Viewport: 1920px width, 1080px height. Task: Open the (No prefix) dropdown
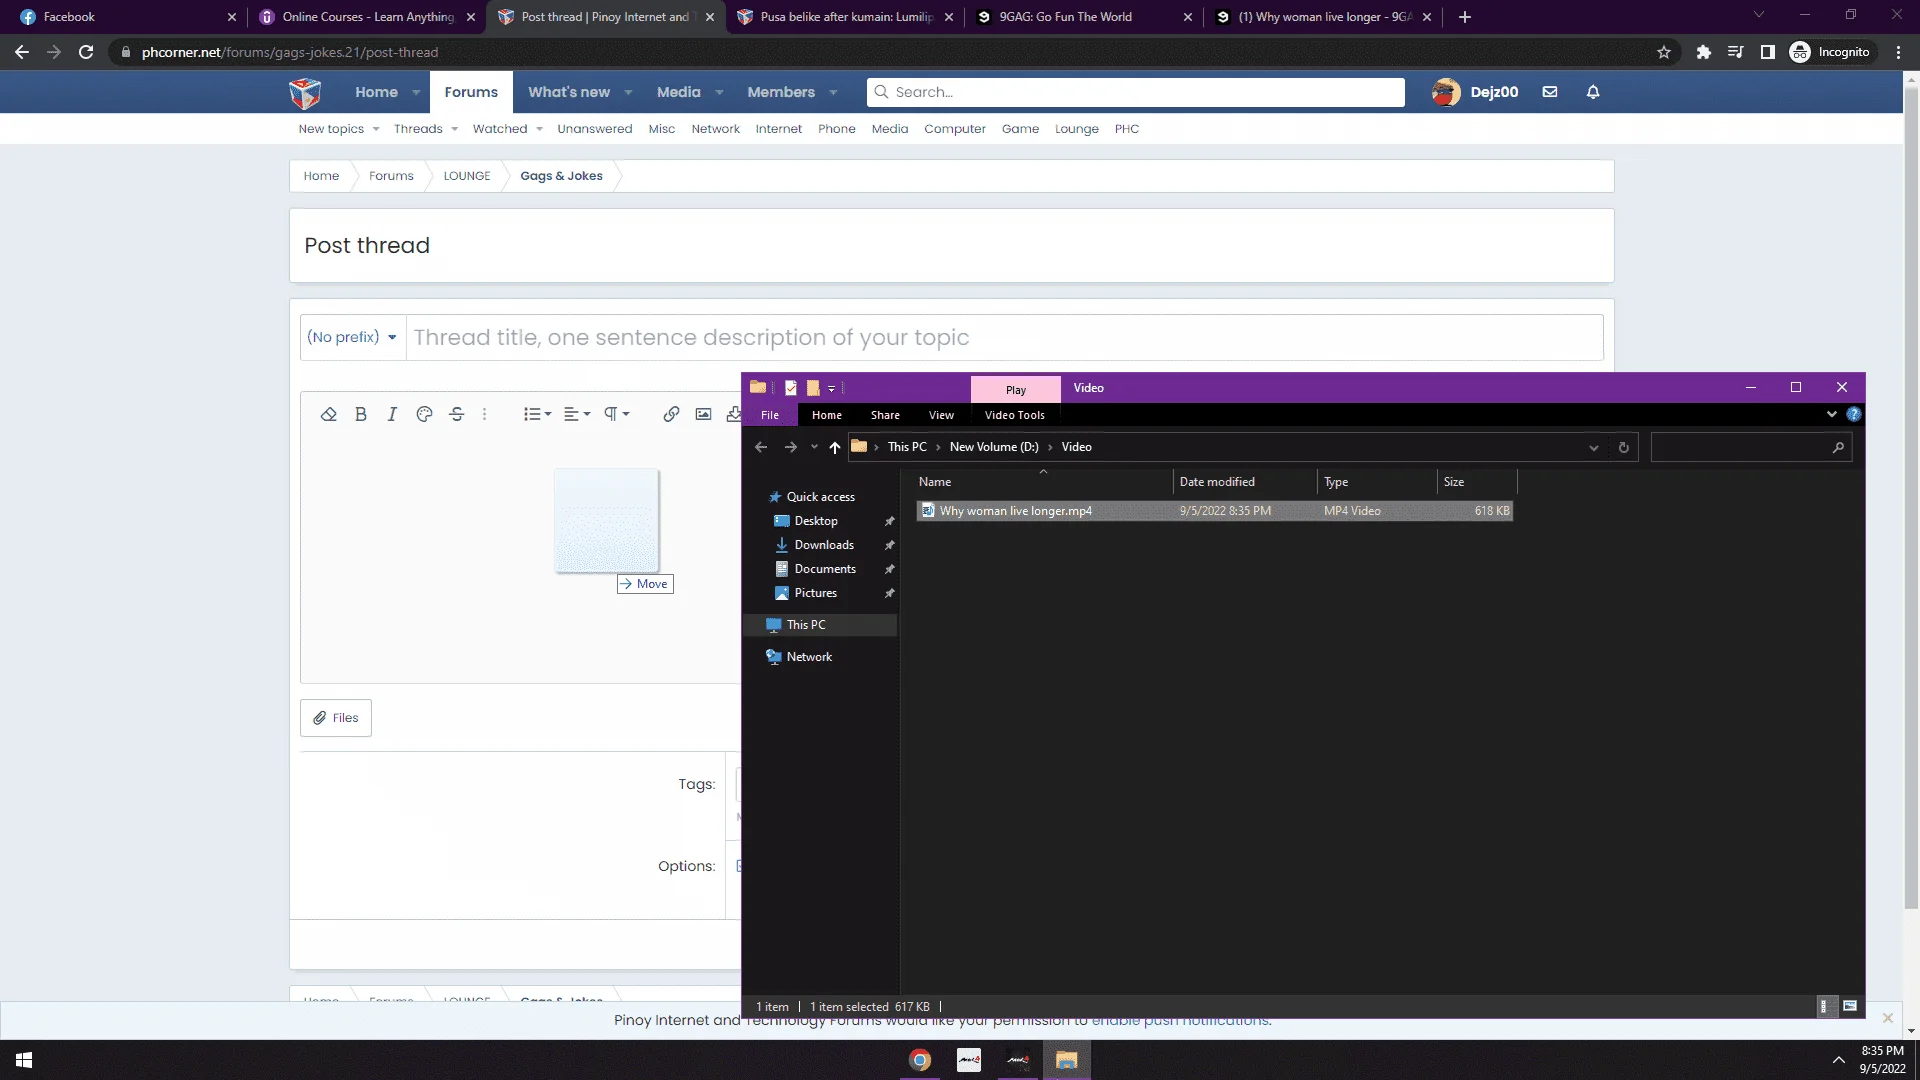coord(353,337)
